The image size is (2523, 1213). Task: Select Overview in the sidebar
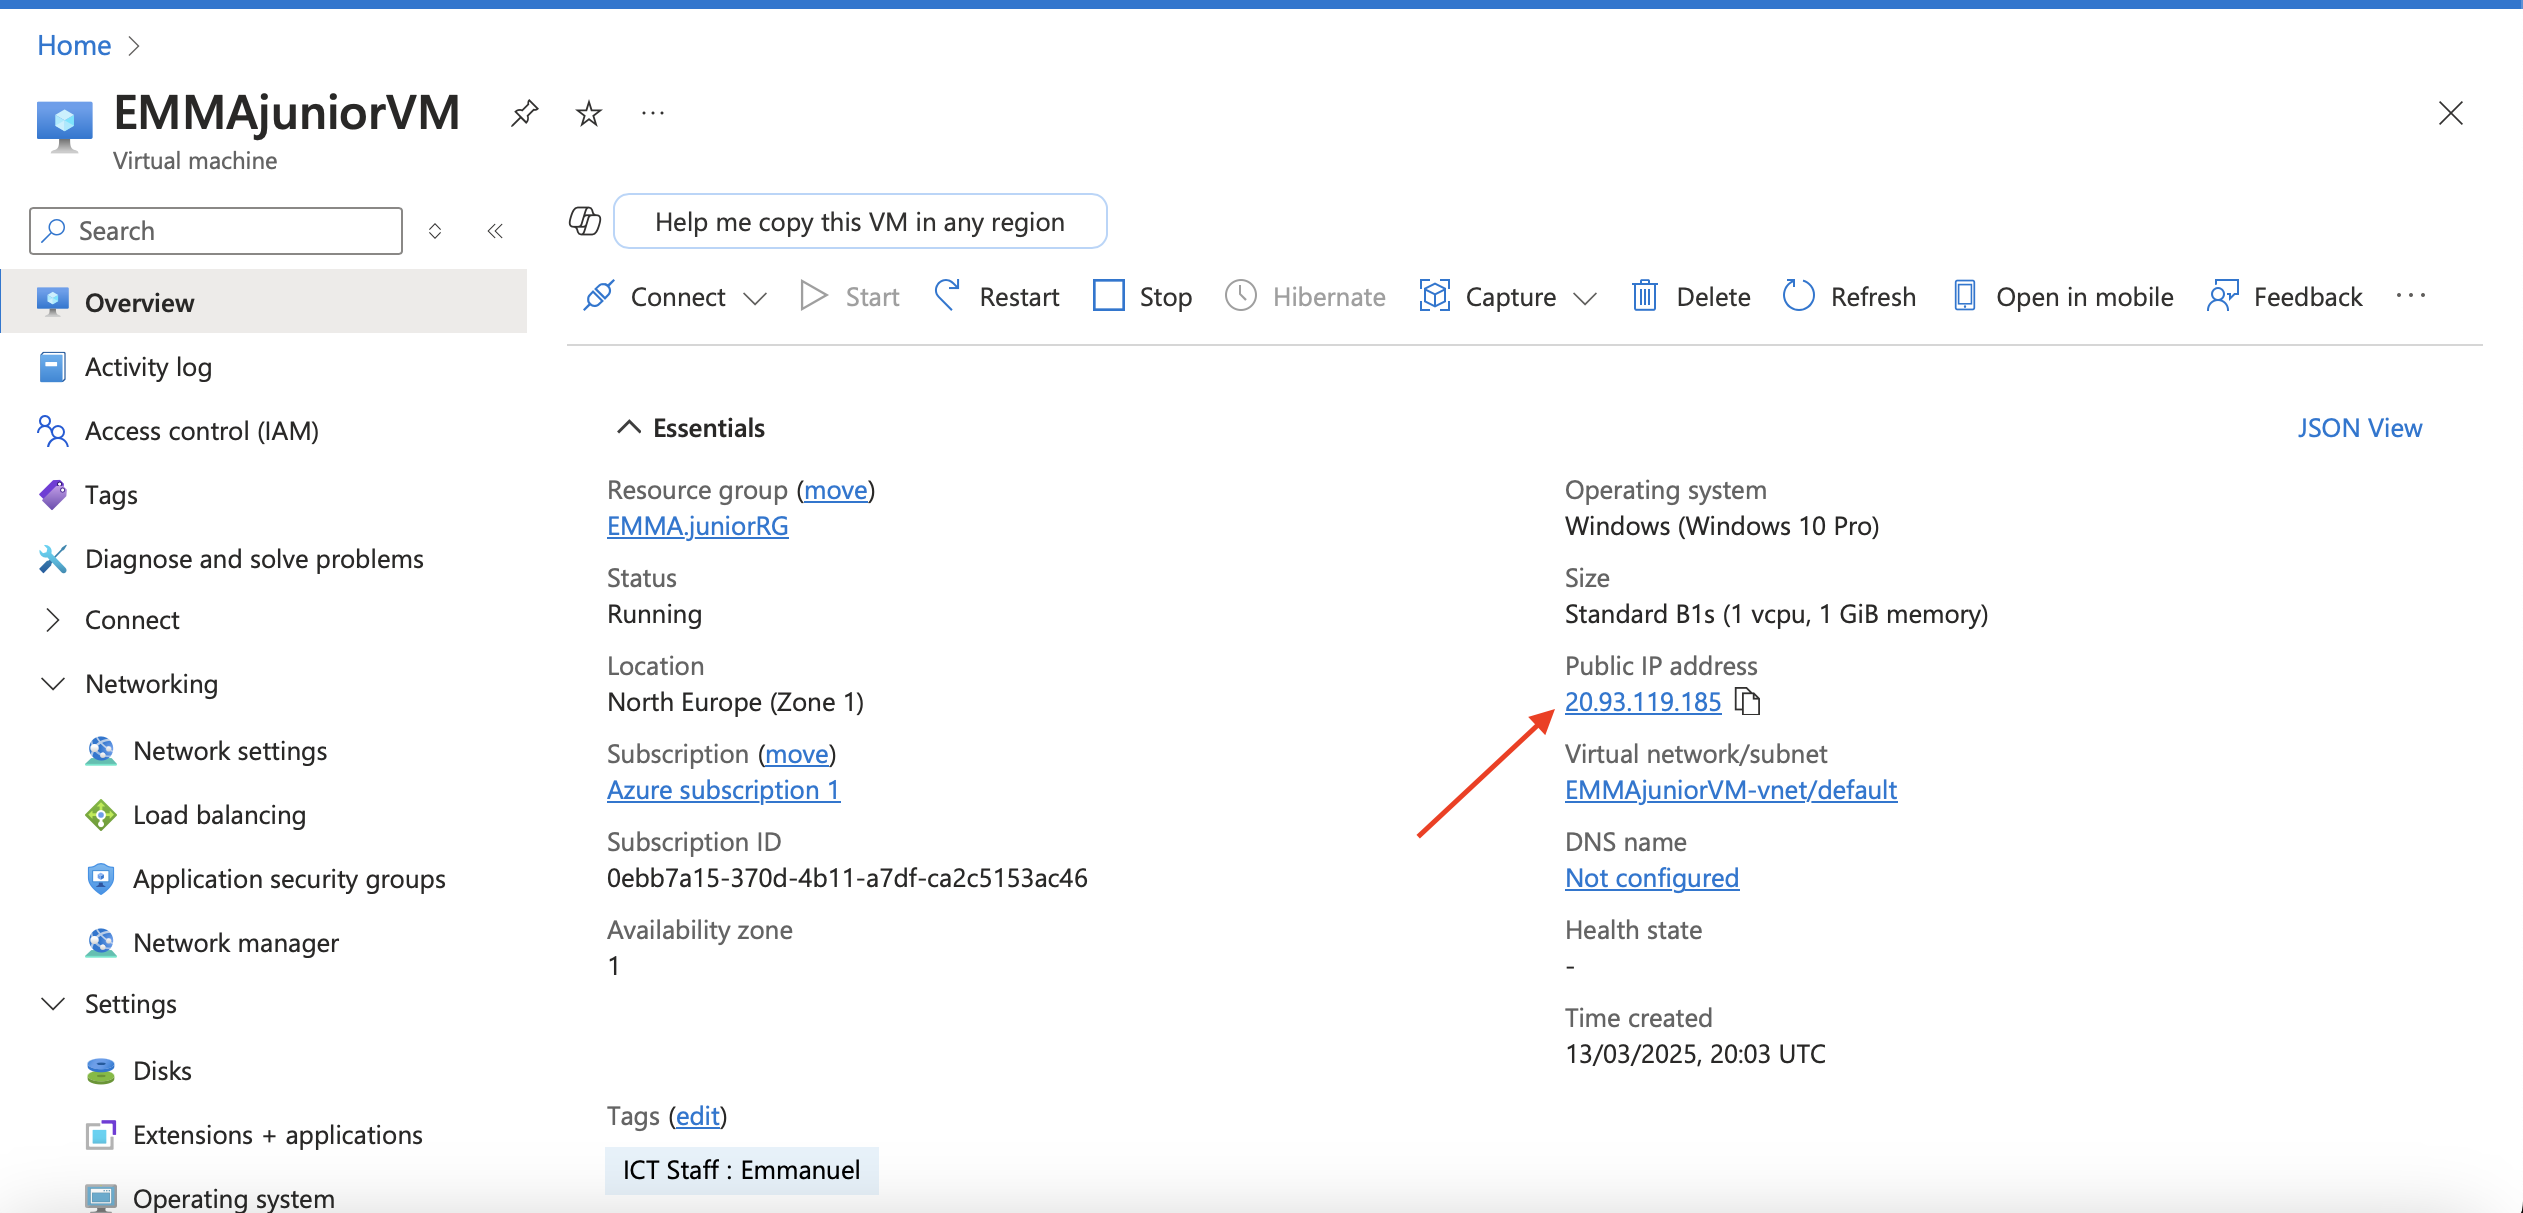coord(264,302)
